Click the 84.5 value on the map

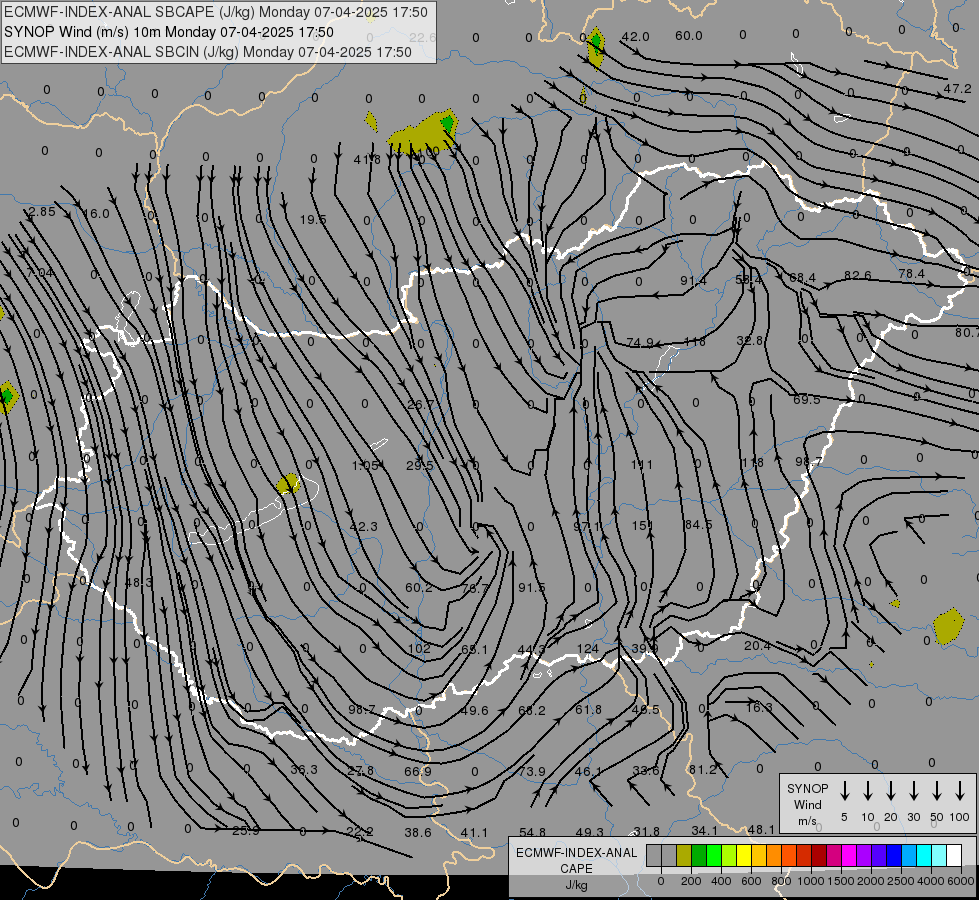pyautogui.click(x=698, y=524)
